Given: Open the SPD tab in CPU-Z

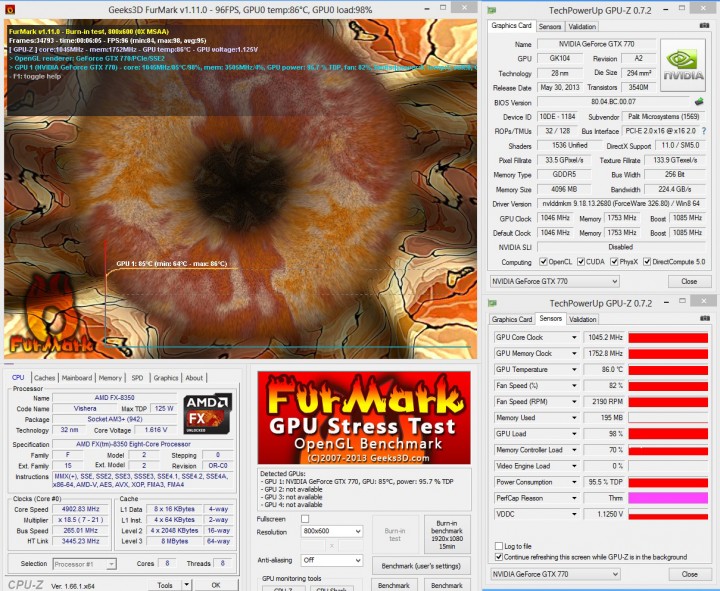Looking at the screenshot, I should click(137, 377).
